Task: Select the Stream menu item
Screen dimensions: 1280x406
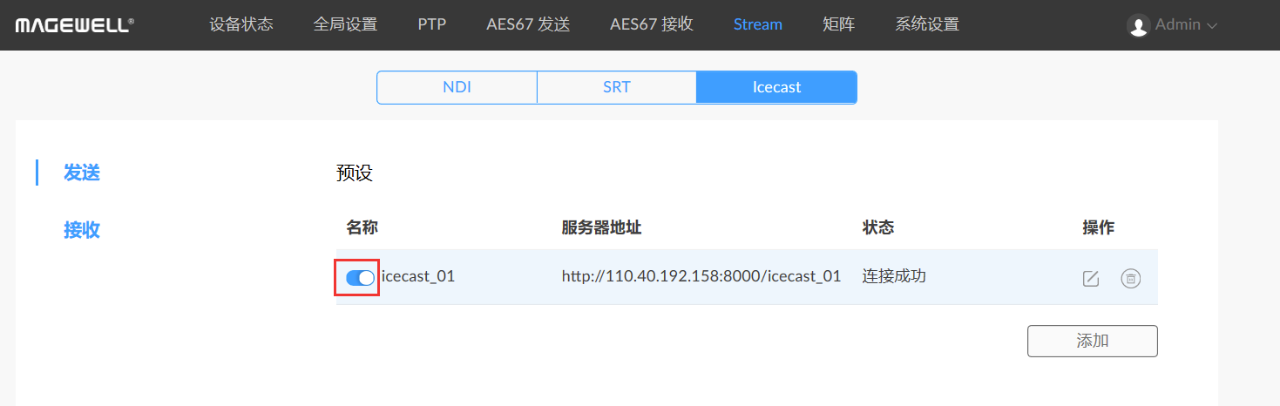Action: coord(757,25)
